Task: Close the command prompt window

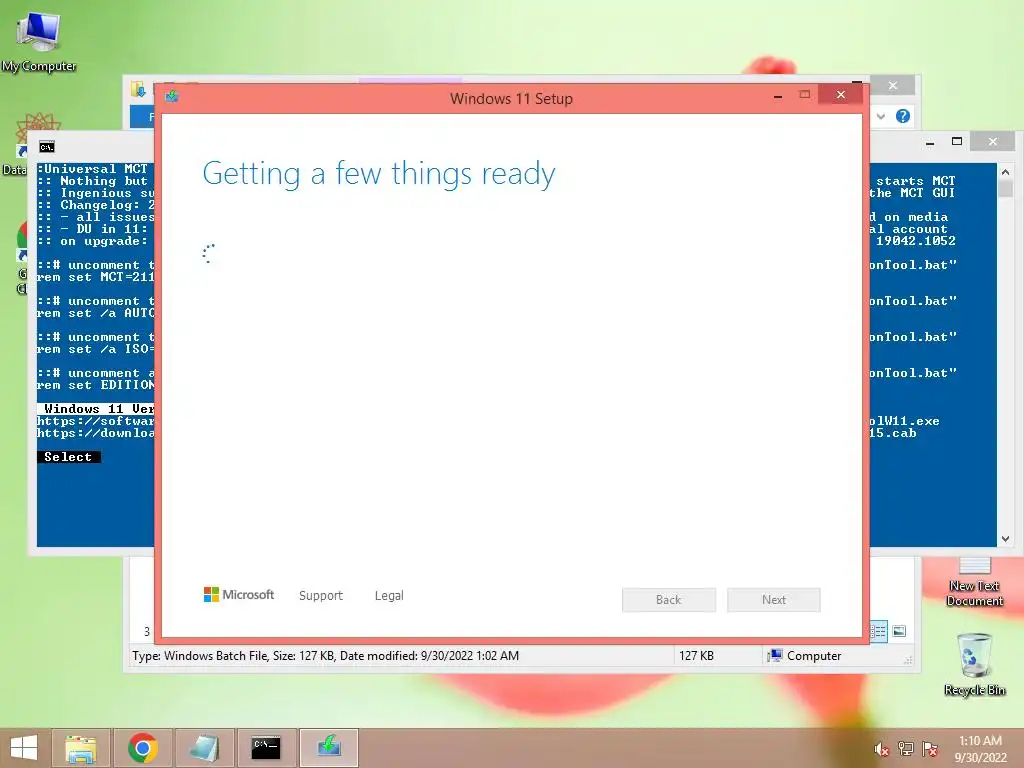Action: [993, 141]
